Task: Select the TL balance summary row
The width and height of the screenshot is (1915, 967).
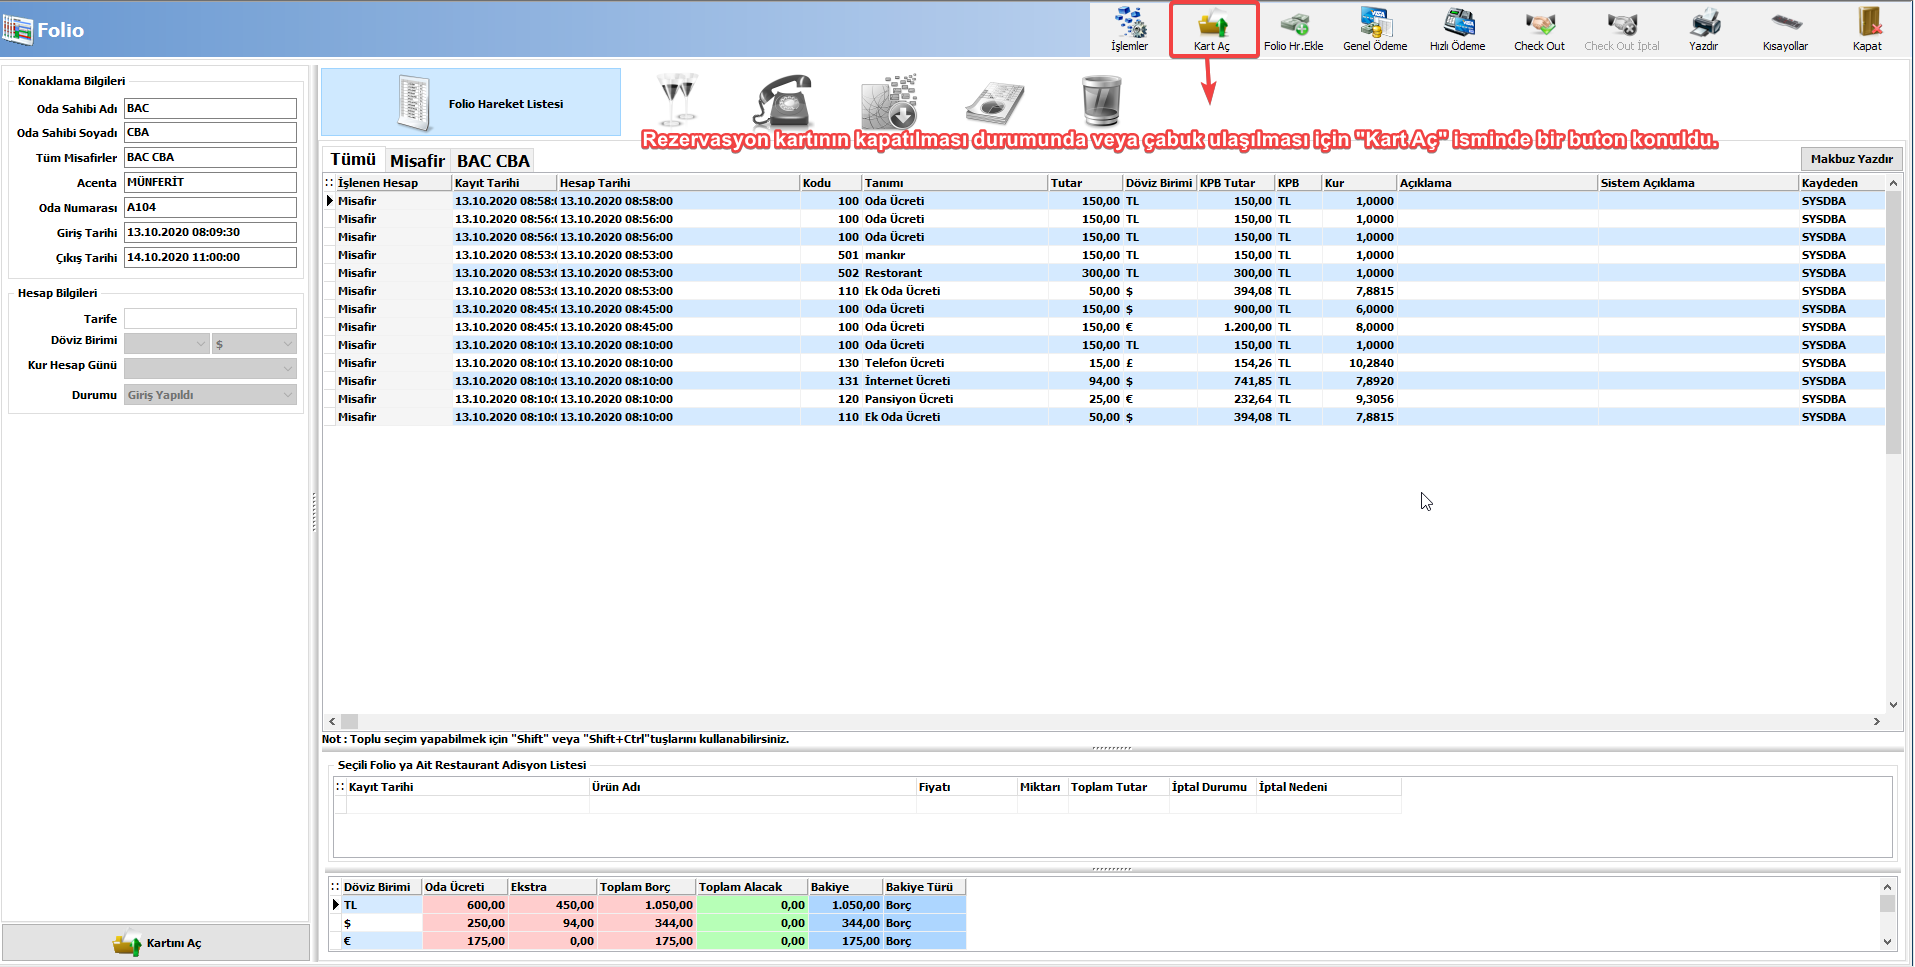Action: click(x=648, y=905)
